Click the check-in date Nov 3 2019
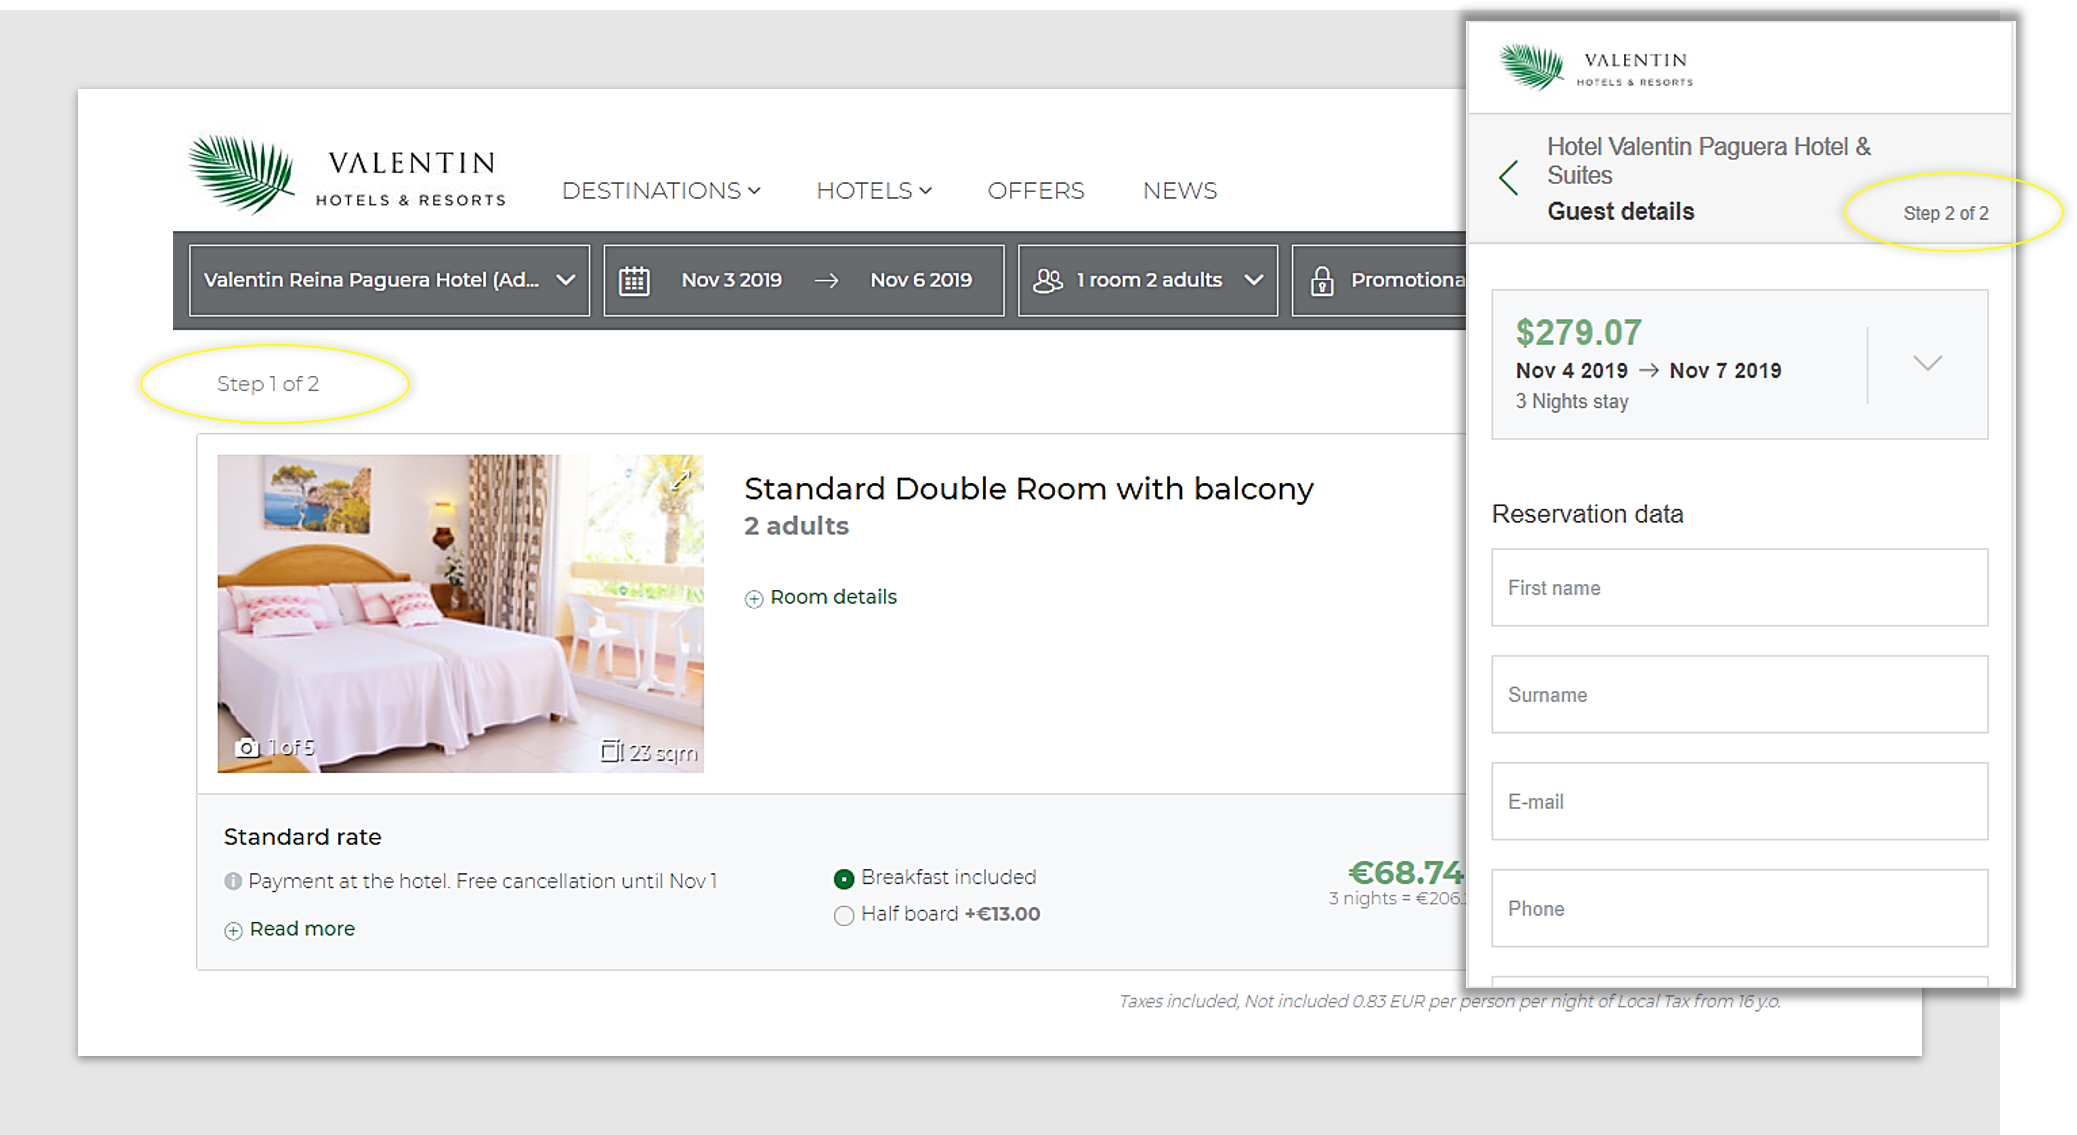 click(x=731, y=280)
